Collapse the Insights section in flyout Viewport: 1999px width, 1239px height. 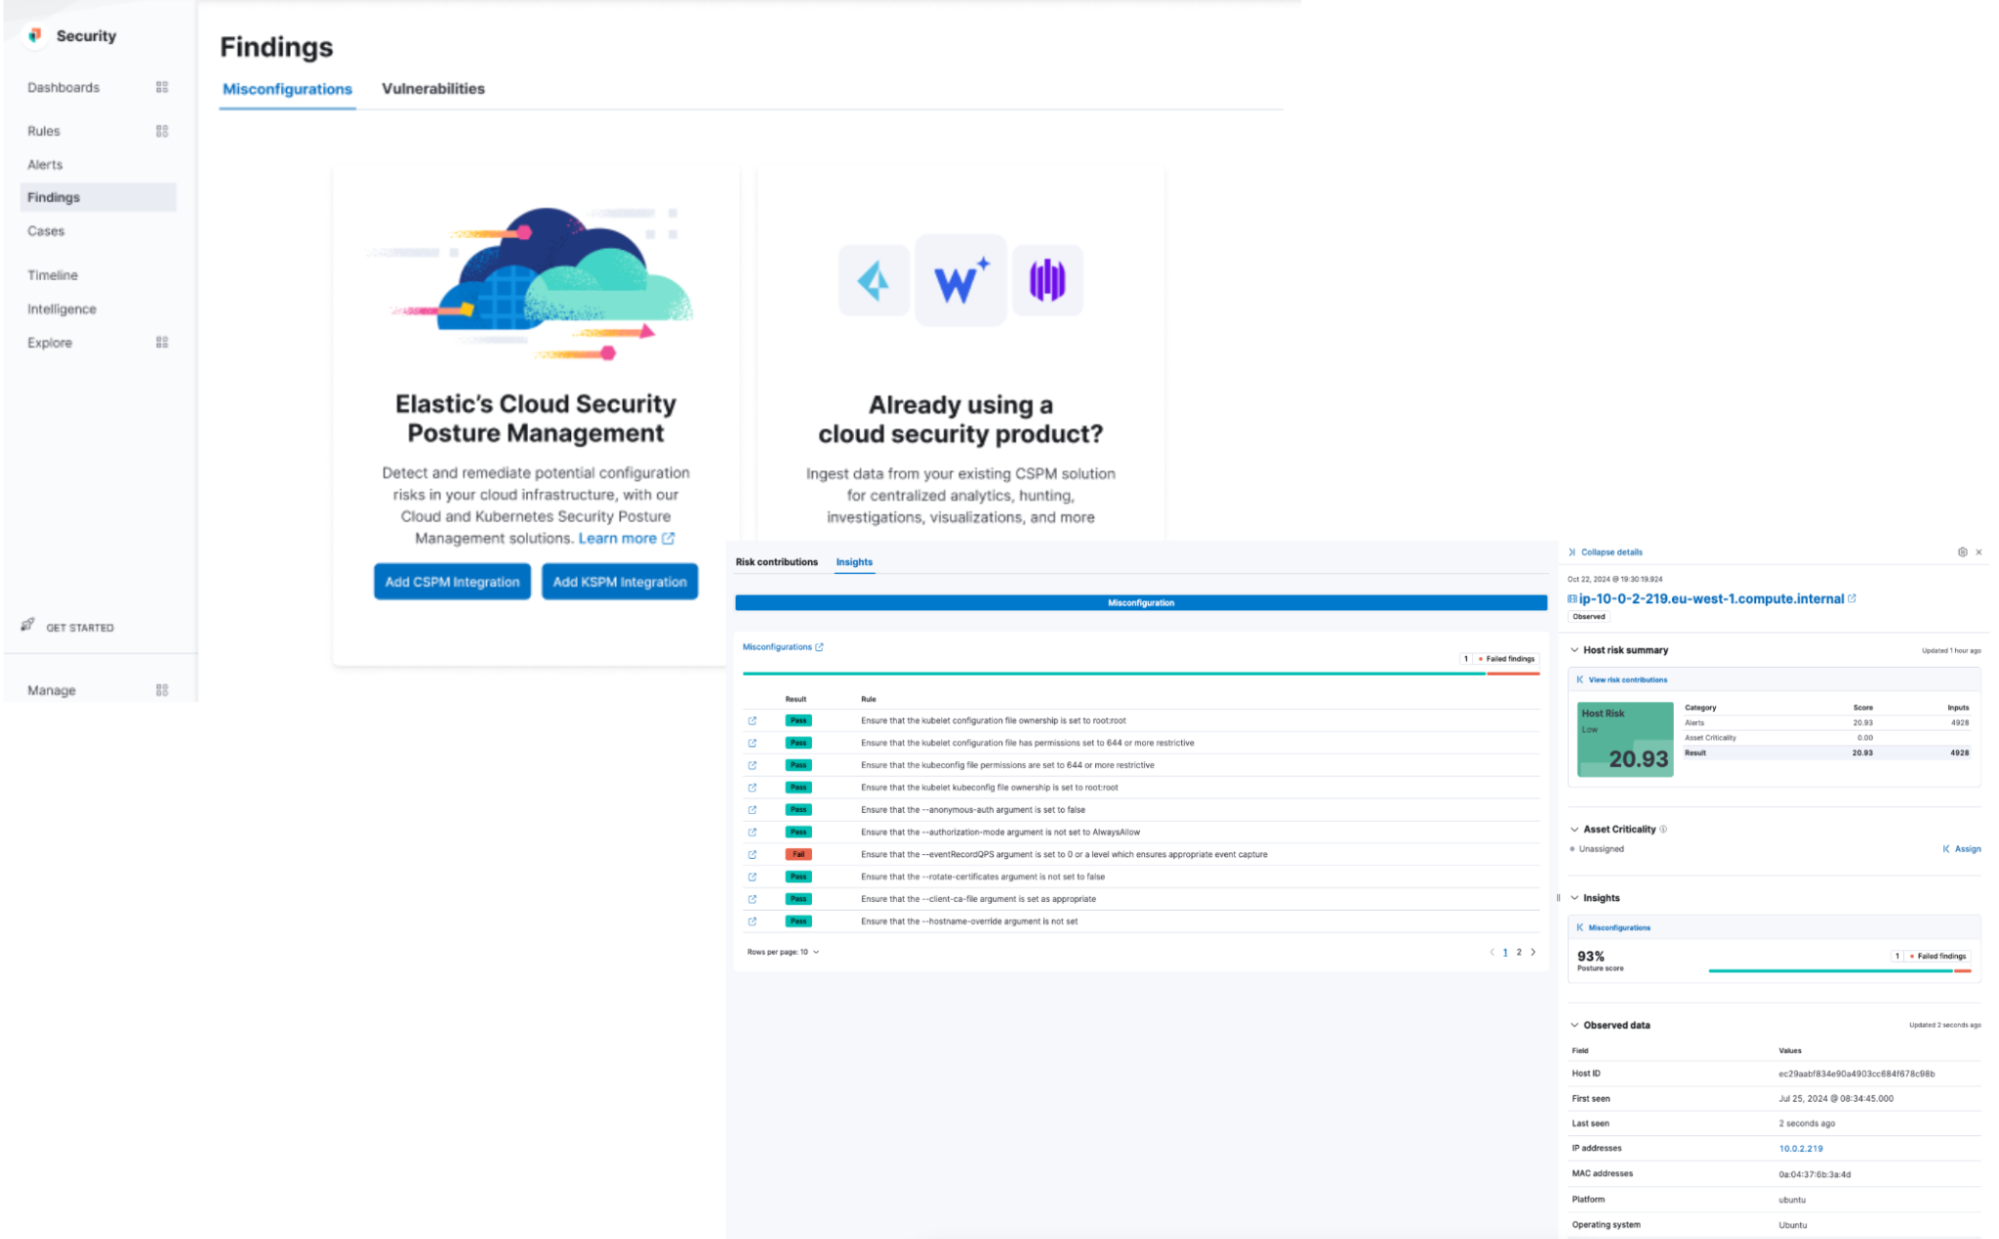[x=1574, y=898]
